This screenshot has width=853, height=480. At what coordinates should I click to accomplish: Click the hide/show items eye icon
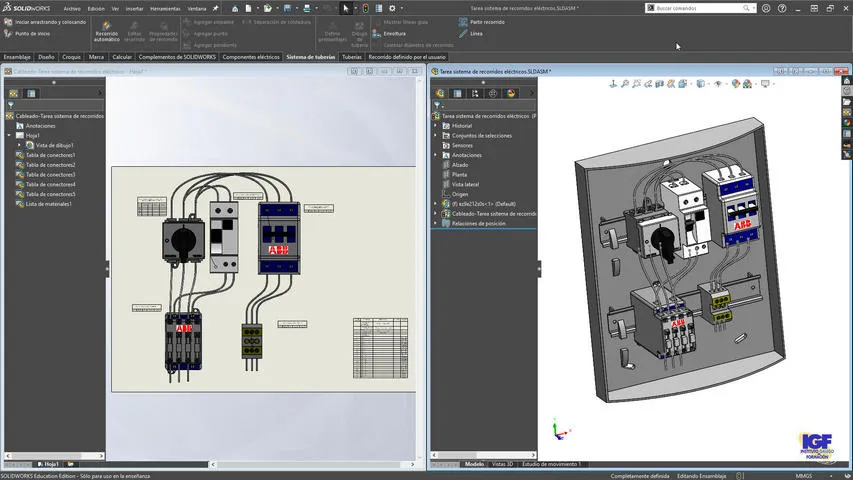pos(718,84)
